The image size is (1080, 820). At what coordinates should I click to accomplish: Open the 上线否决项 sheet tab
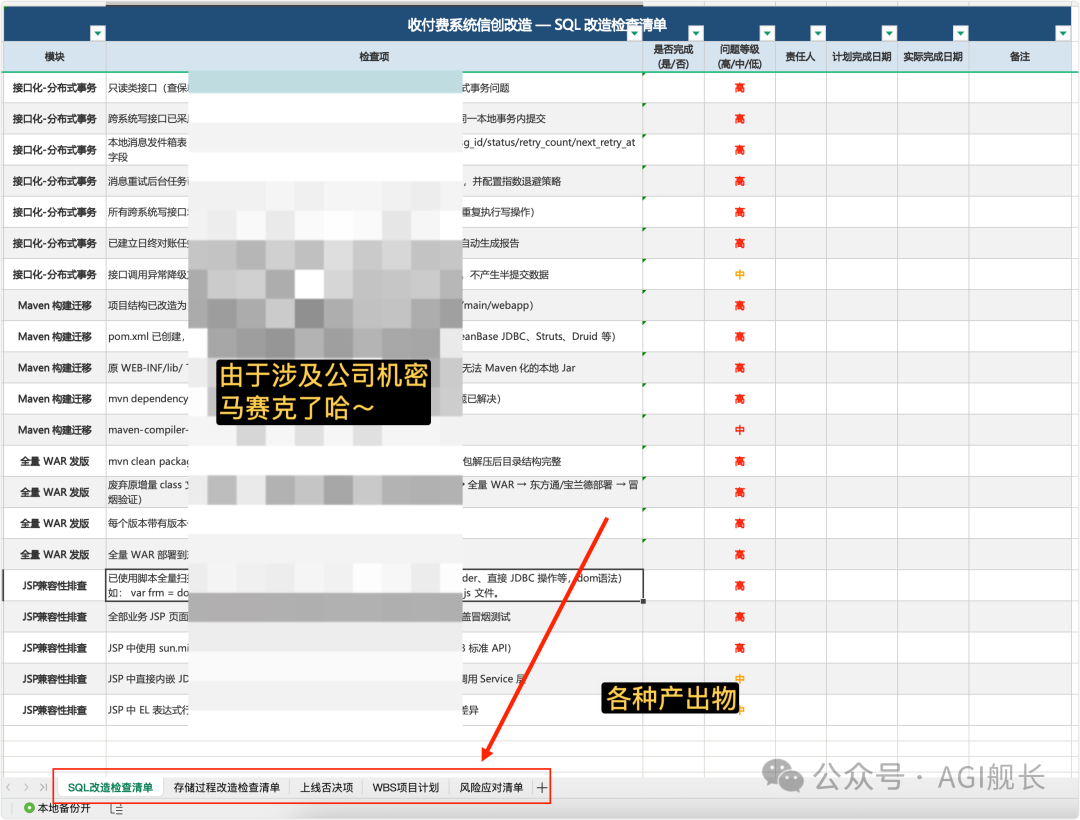(x=326, y=788)
